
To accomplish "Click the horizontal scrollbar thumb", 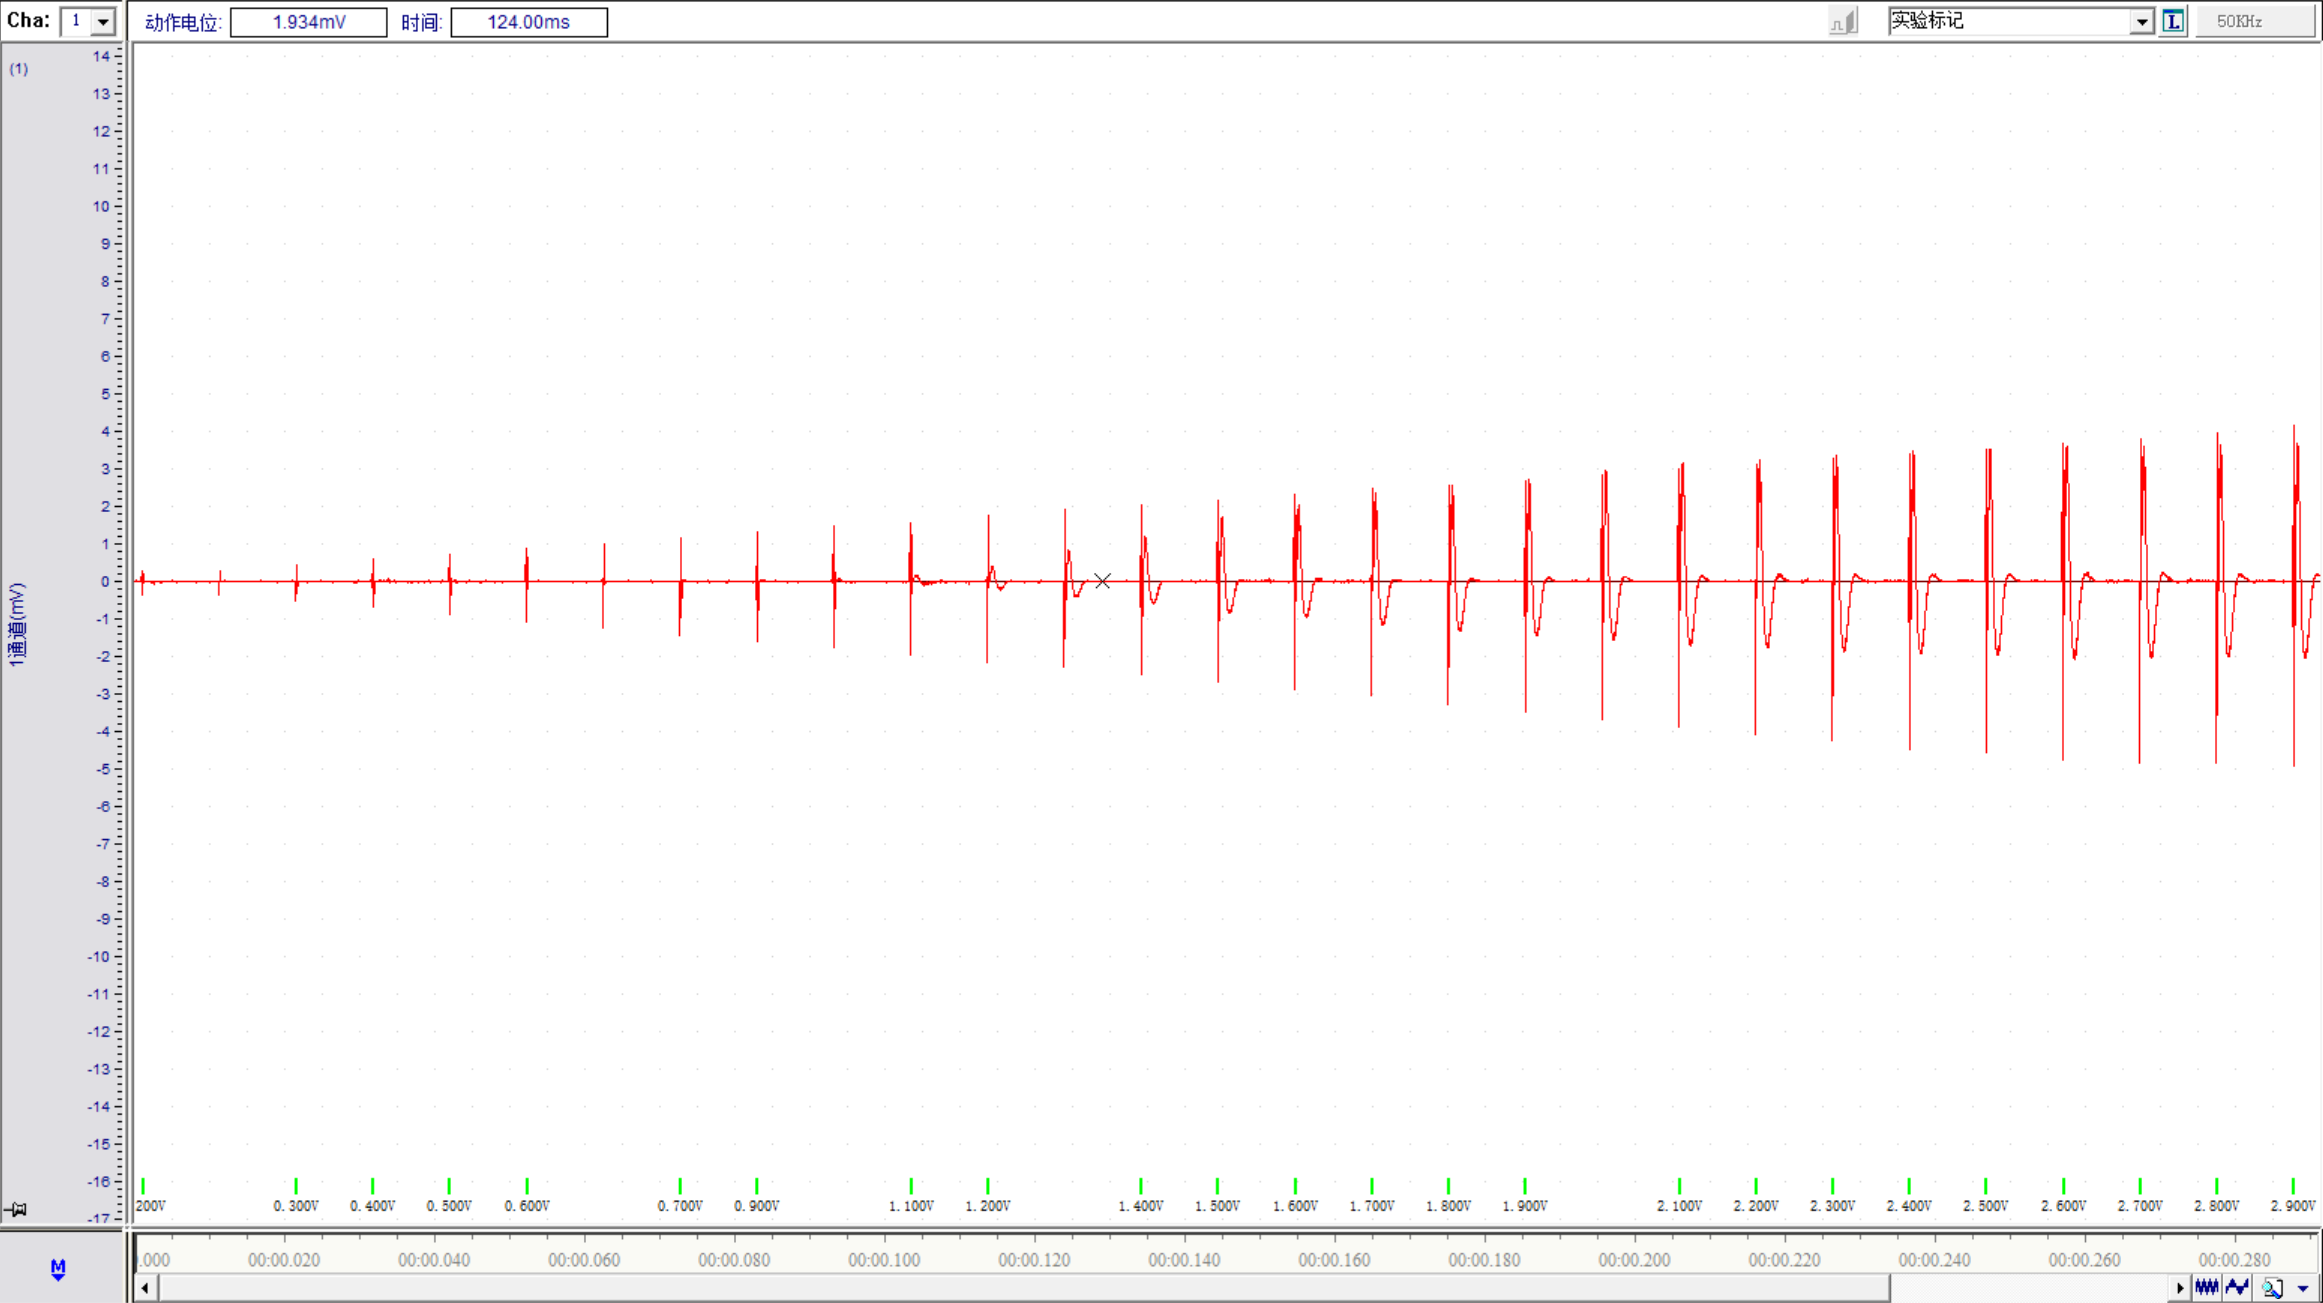I will pyautogui.click(x=1023, y=1288).
